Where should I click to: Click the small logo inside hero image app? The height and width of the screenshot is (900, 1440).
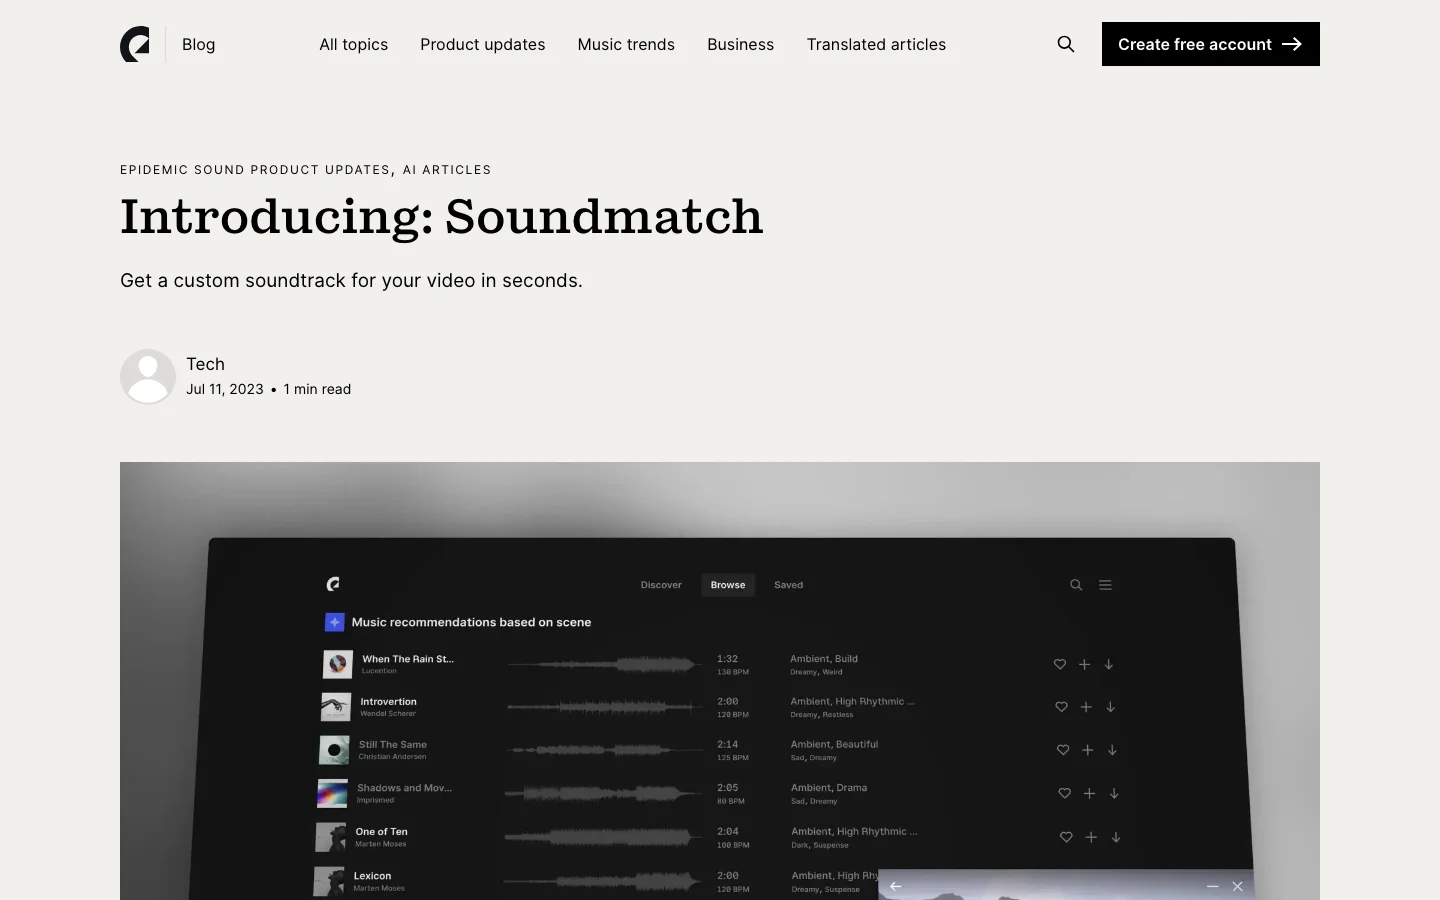click(x=333, y=584)
